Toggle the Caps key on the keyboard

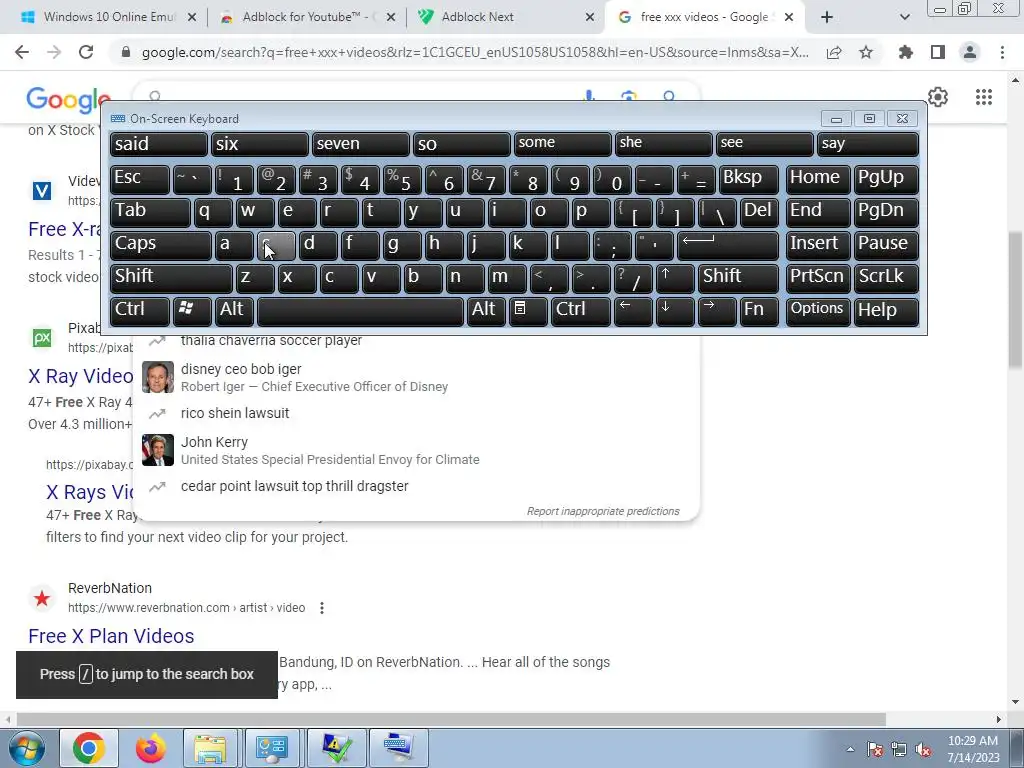(160, 245)
